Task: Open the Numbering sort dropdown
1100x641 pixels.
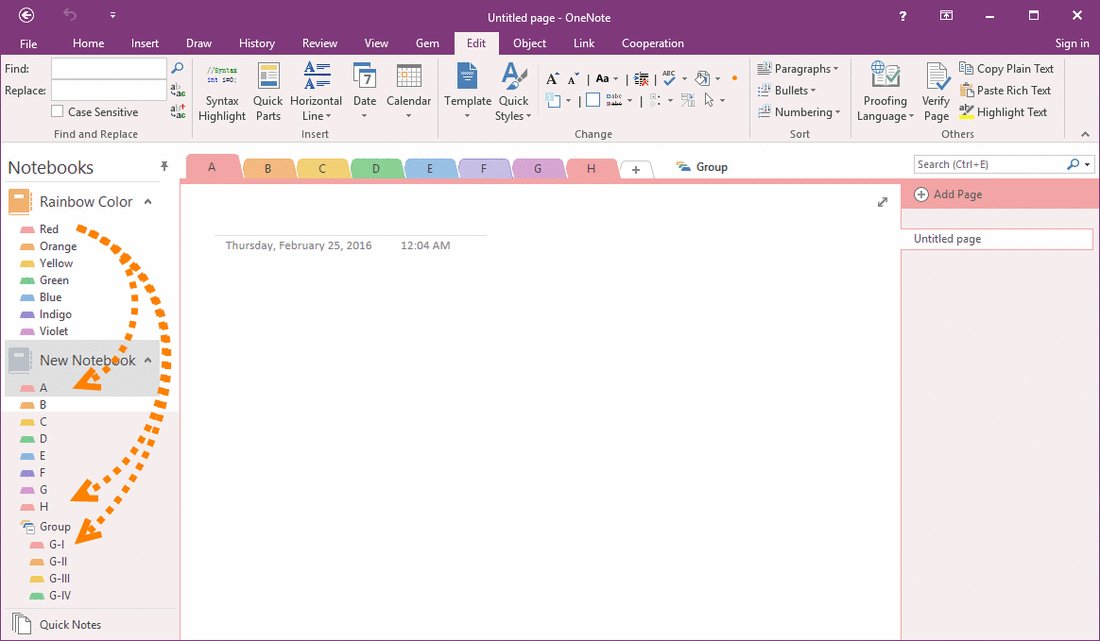Action: pos(799,112)
